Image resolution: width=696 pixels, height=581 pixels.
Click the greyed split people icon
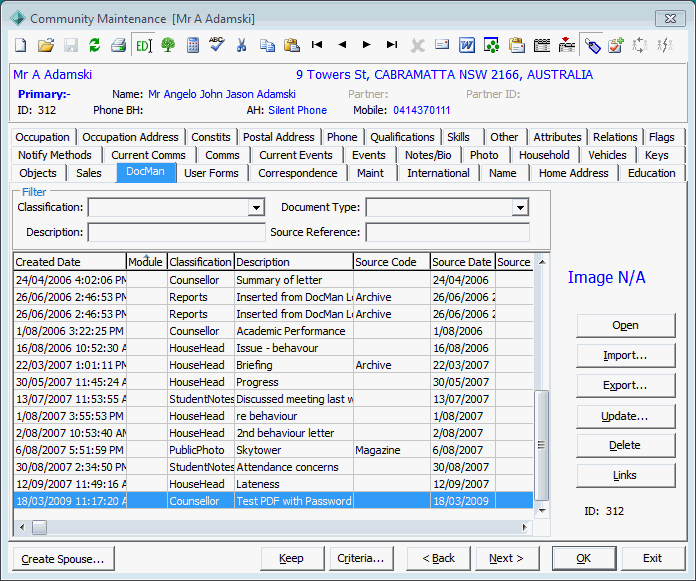pos(665,45)
